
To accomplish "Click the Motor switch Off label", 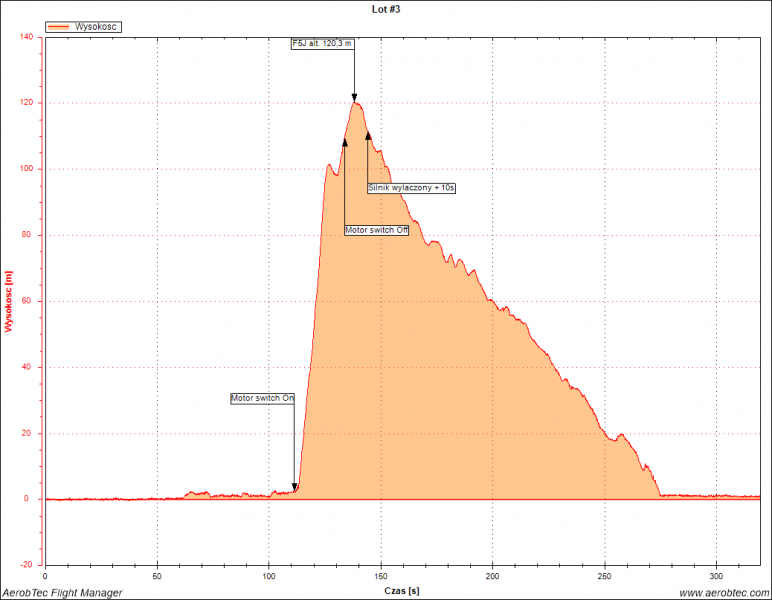I will [x=377, y=230].
